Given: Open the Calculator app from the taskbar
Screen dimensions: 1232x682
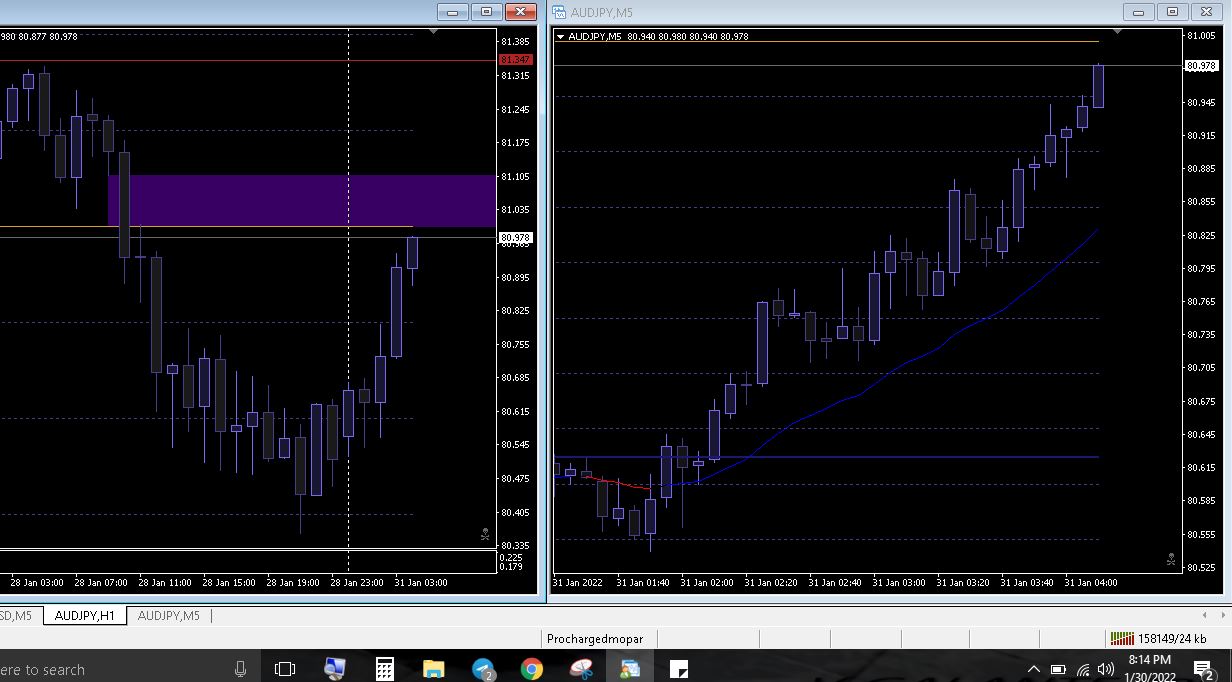Looking at the screenshot, I should click(x=385, y=669).
